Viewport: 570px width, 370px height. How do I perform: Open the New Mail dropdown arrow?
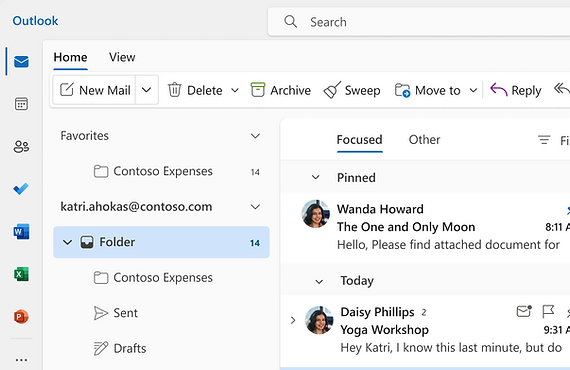tap(146, 90)
